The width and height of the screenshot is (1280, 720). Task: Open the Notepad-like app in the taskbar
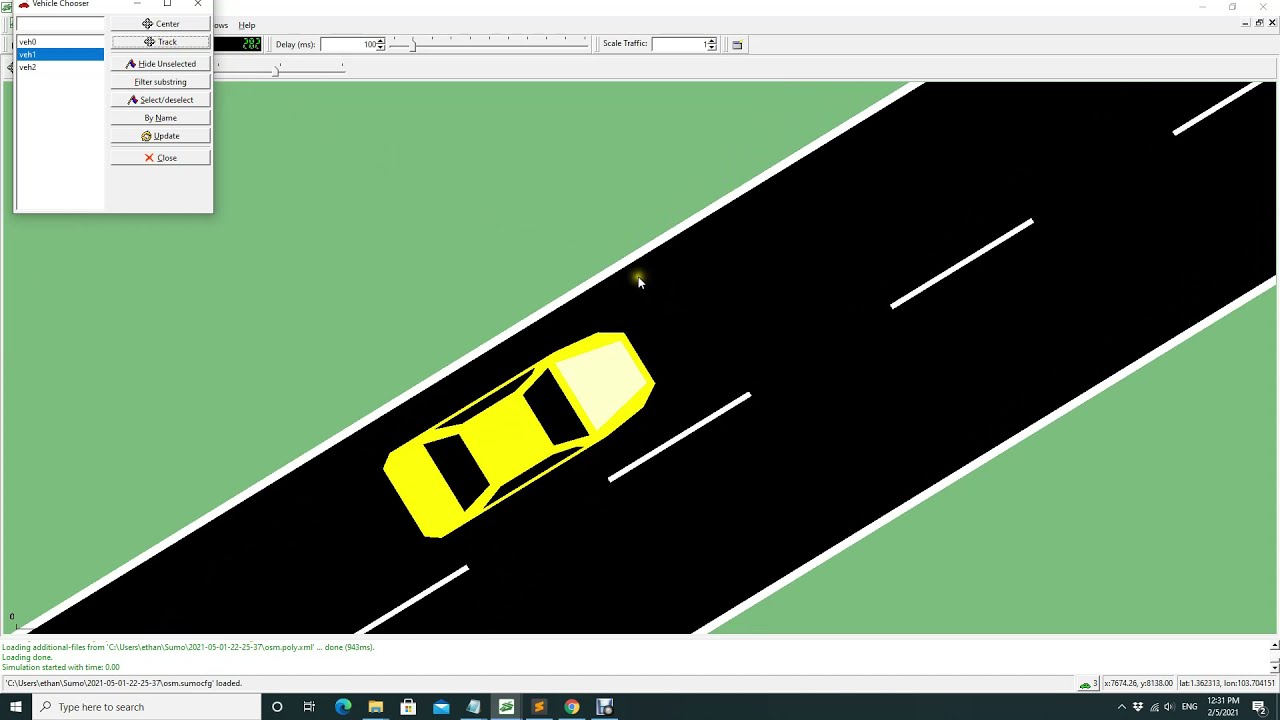(x=473, y=707)
